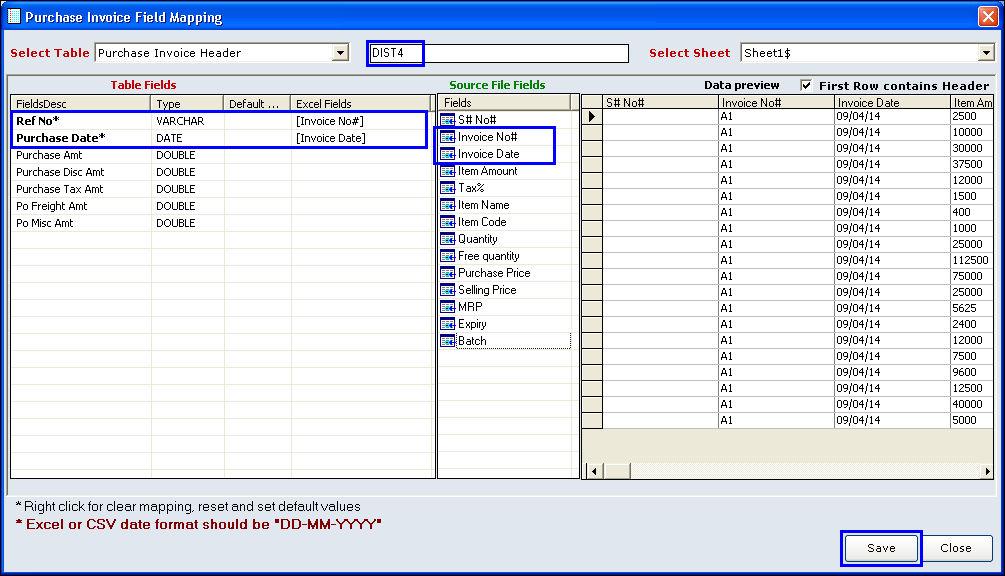Click the Close button
Viewport: 1005px width, 576px height.
[x=956, y=548]
